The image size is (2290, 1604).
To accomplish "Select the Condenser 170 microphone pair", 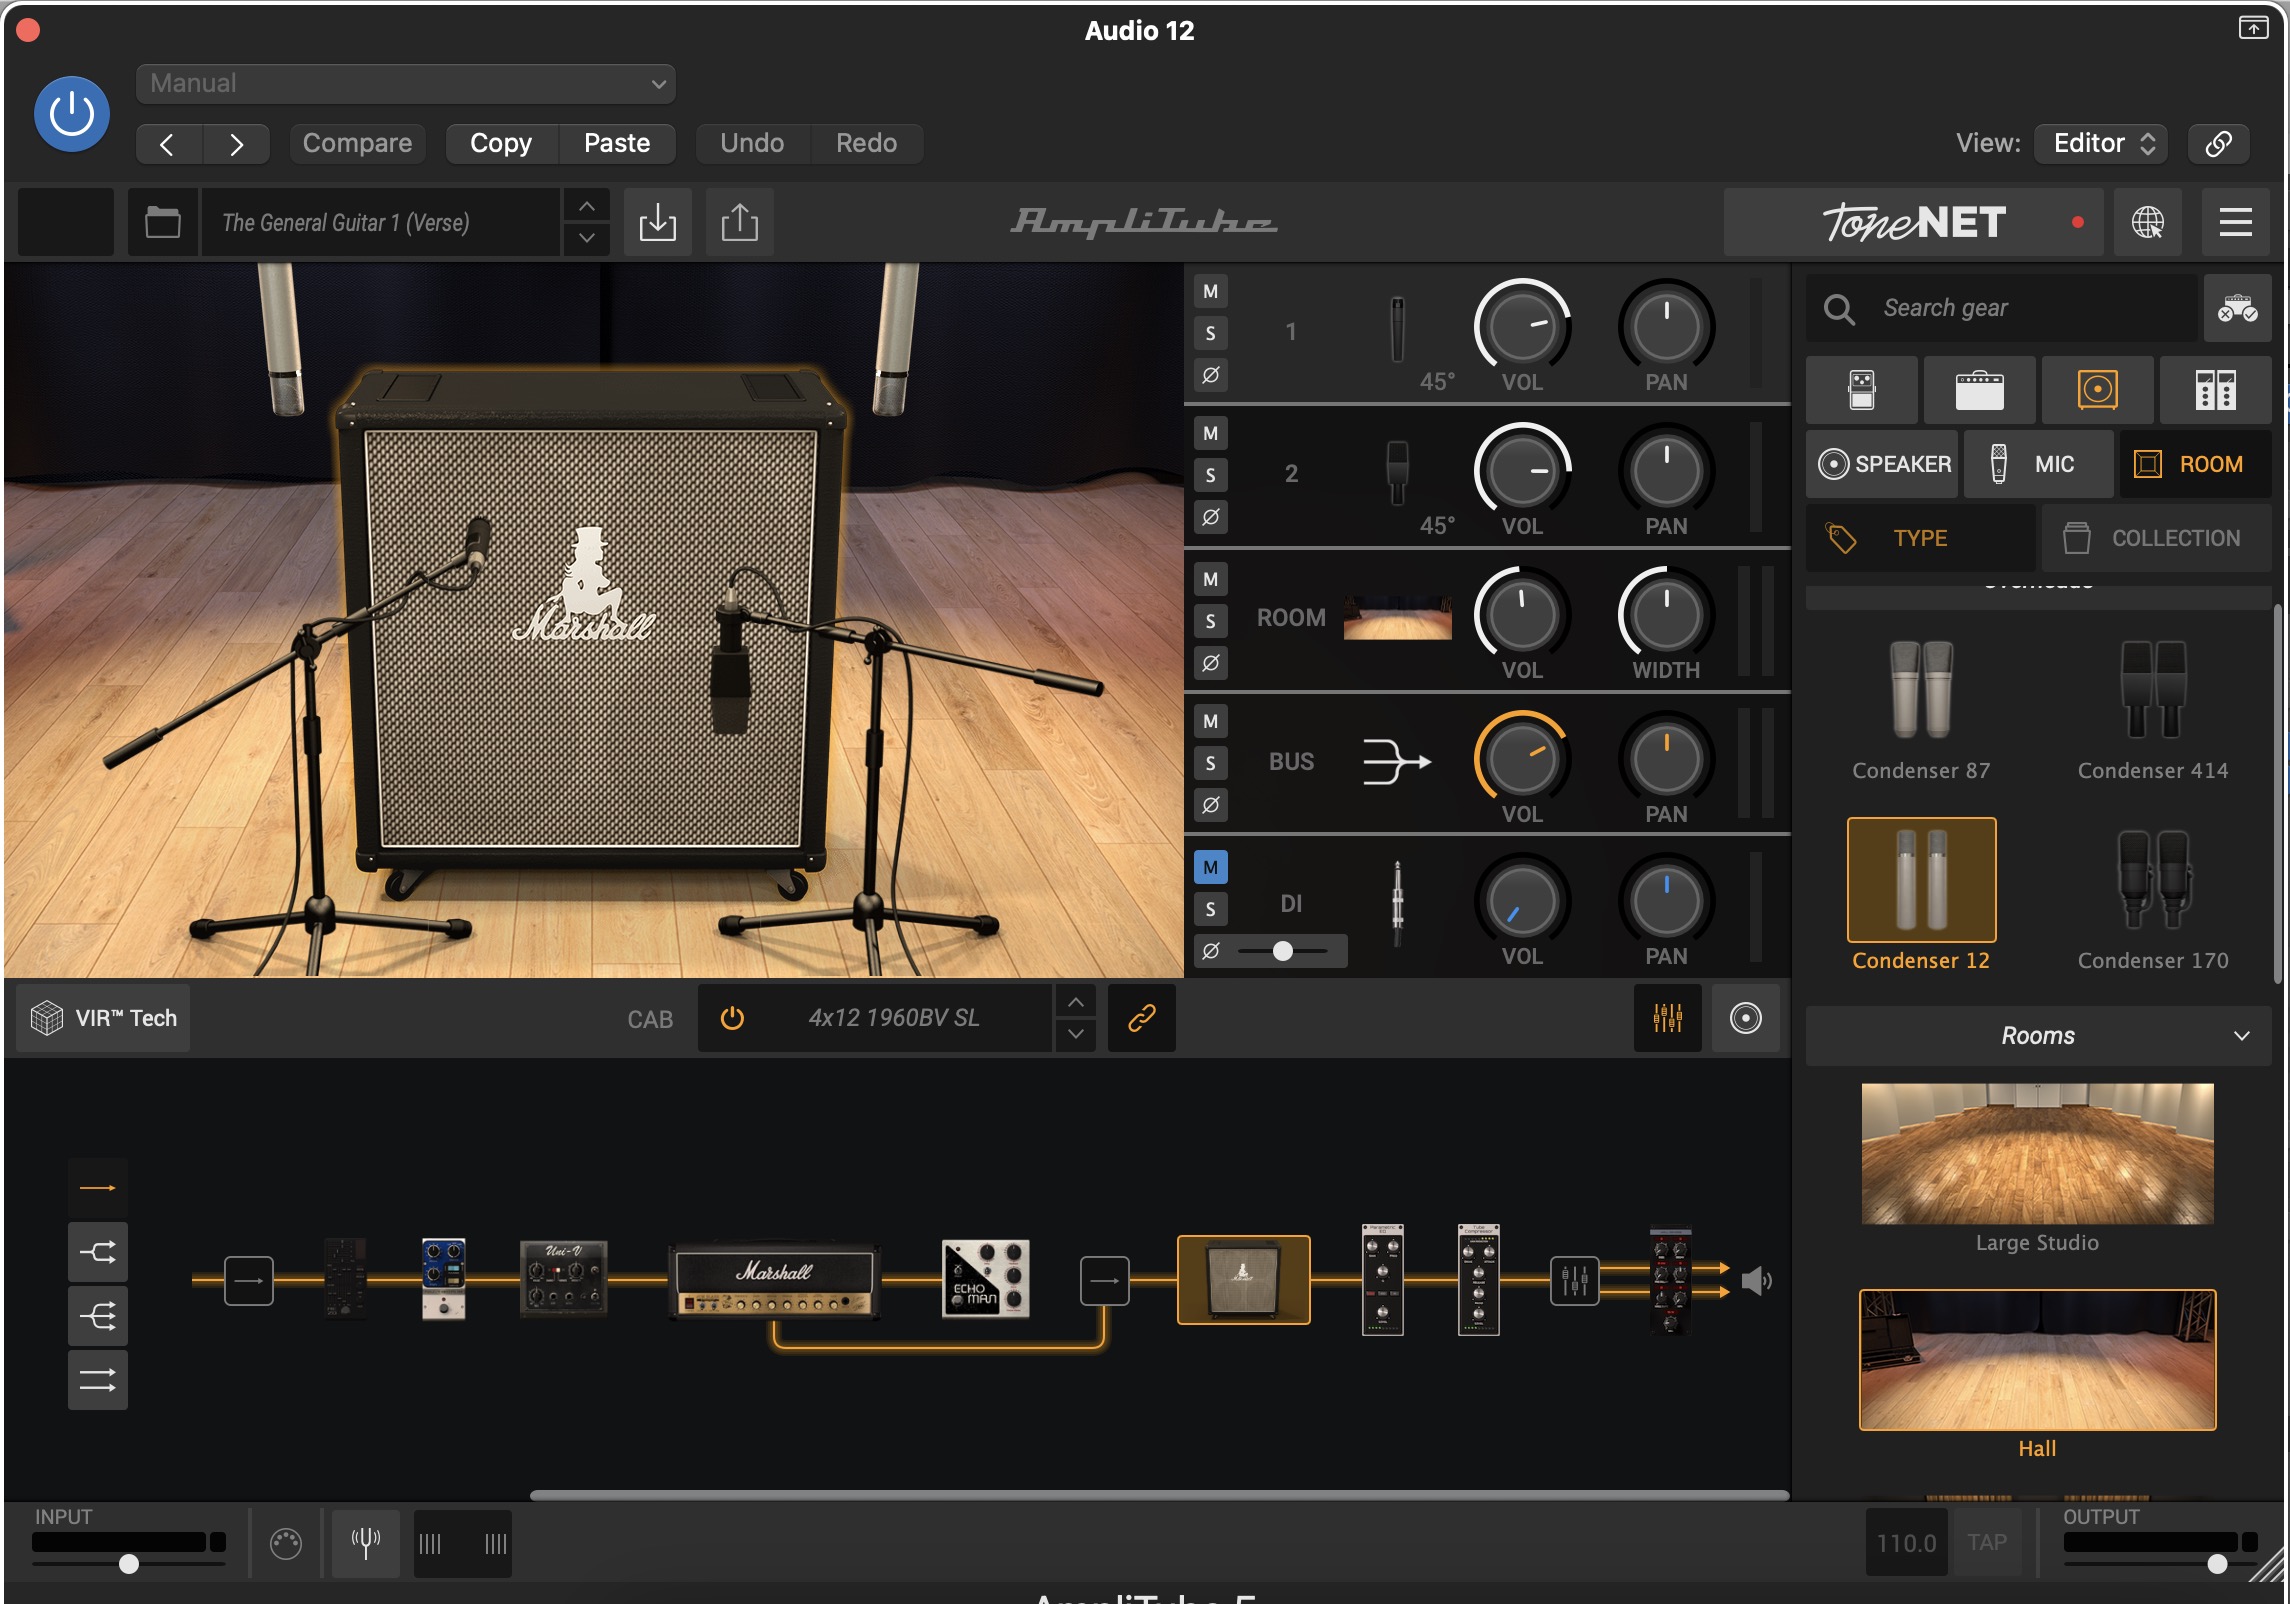I will click(x=2153, y=900).
